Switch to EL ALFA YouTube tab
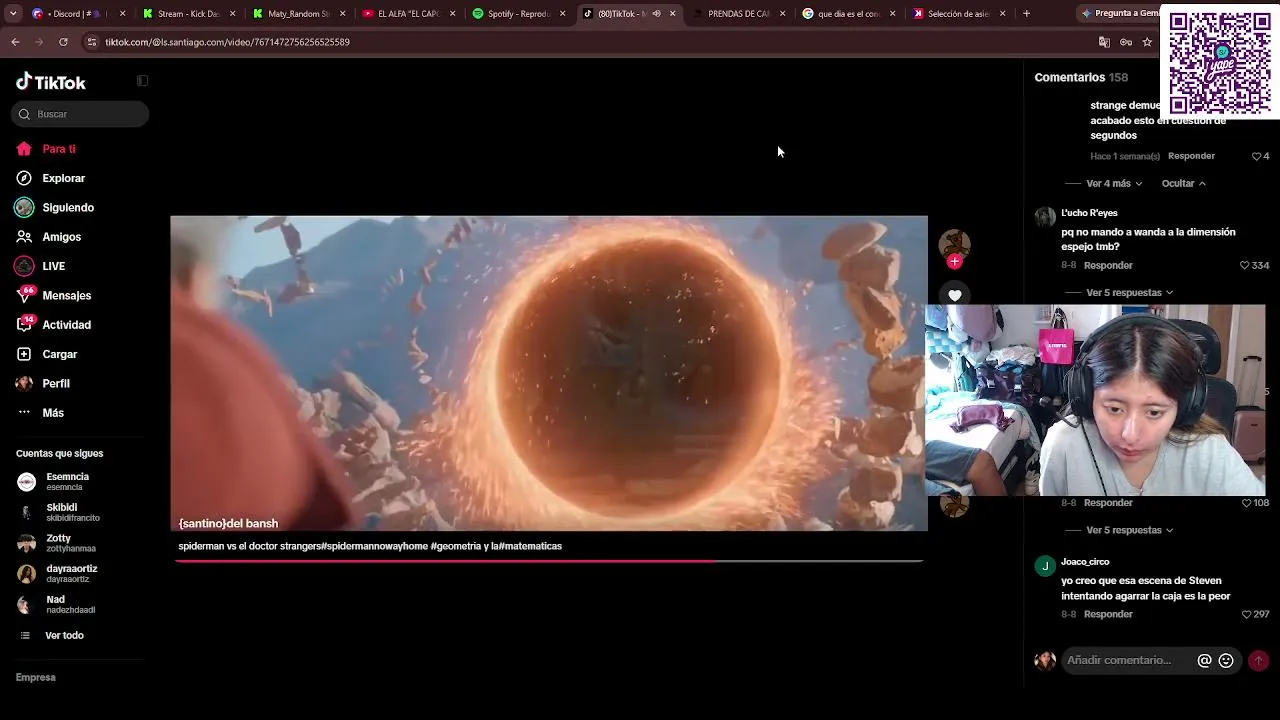The width and height of the screenshot is (1280, 720). click(409, 14)
